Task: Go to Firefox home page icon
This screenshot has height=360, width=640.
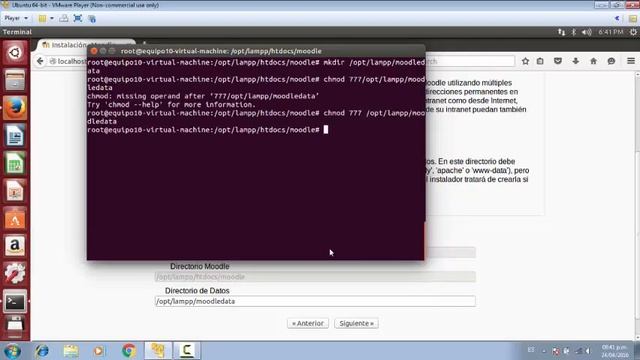Action: click(x=593, y=61)
